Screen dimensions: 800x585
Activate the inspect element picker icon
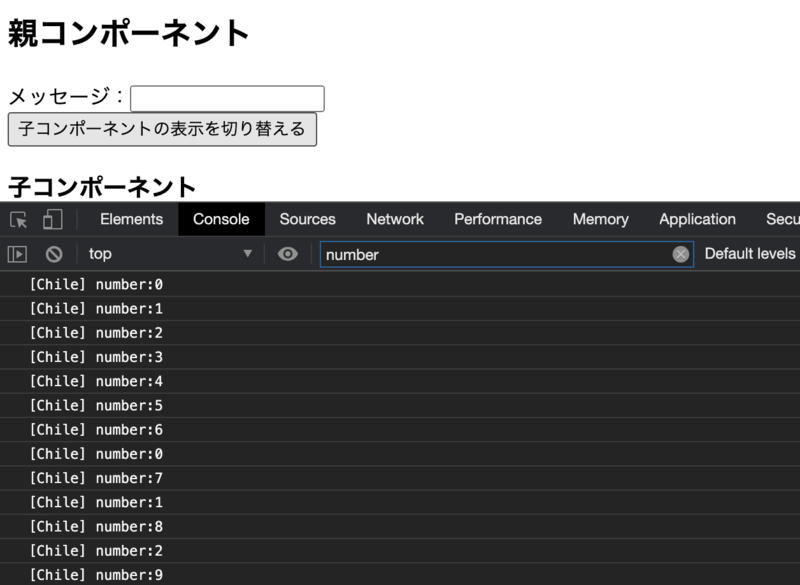point(18,220)
